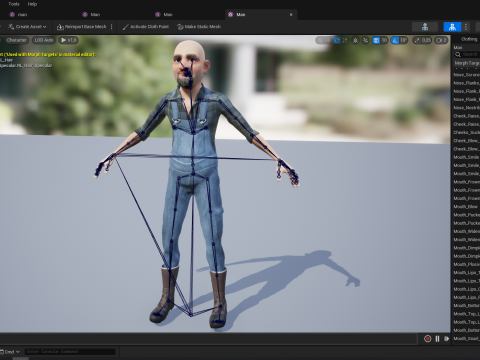
Task: Open the Cmd console type dropdown
Action: [11, 352]
